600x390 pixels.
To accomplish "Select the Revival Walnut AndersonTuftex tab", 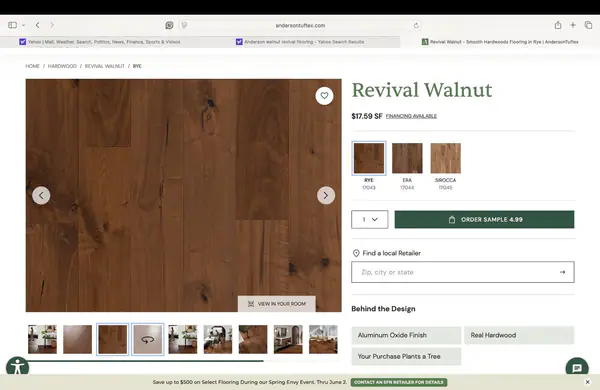I will pyautogui.click(x=500, y=42).
